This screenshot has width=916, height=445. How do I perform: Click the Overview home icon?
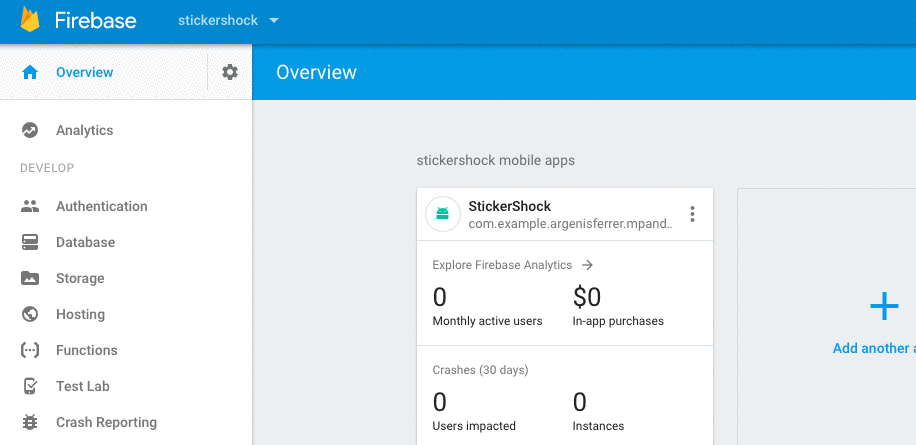coord(30,72)
